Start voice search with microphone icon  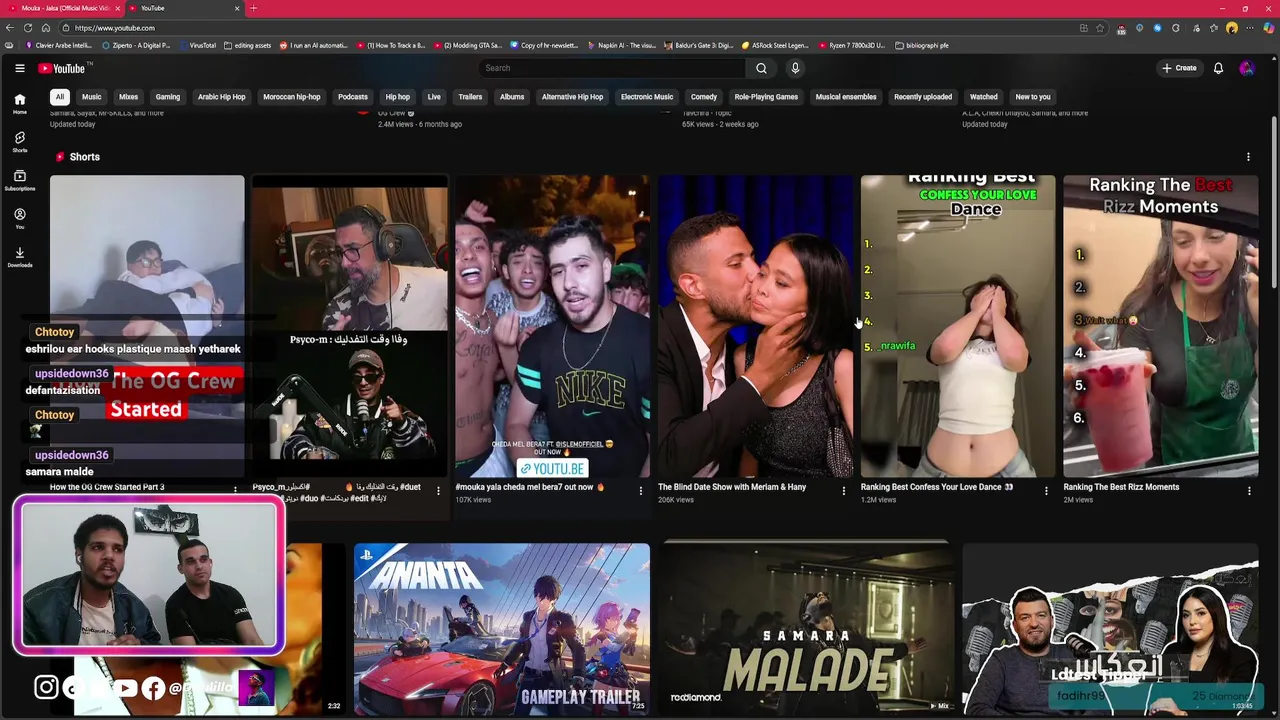click(x=795, y=68)
